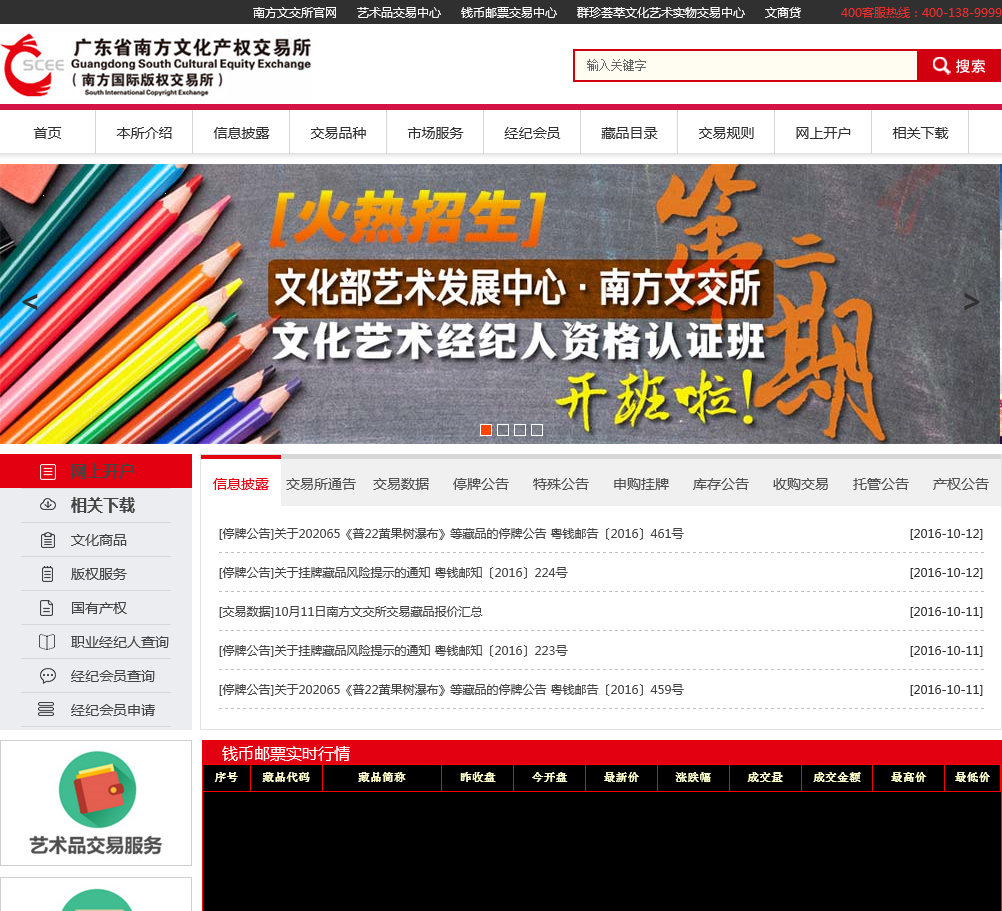Open the 经纪会员 navigation menu item
The height and width of the screenshot is (911, 1002).
click(x=532, y=133)
